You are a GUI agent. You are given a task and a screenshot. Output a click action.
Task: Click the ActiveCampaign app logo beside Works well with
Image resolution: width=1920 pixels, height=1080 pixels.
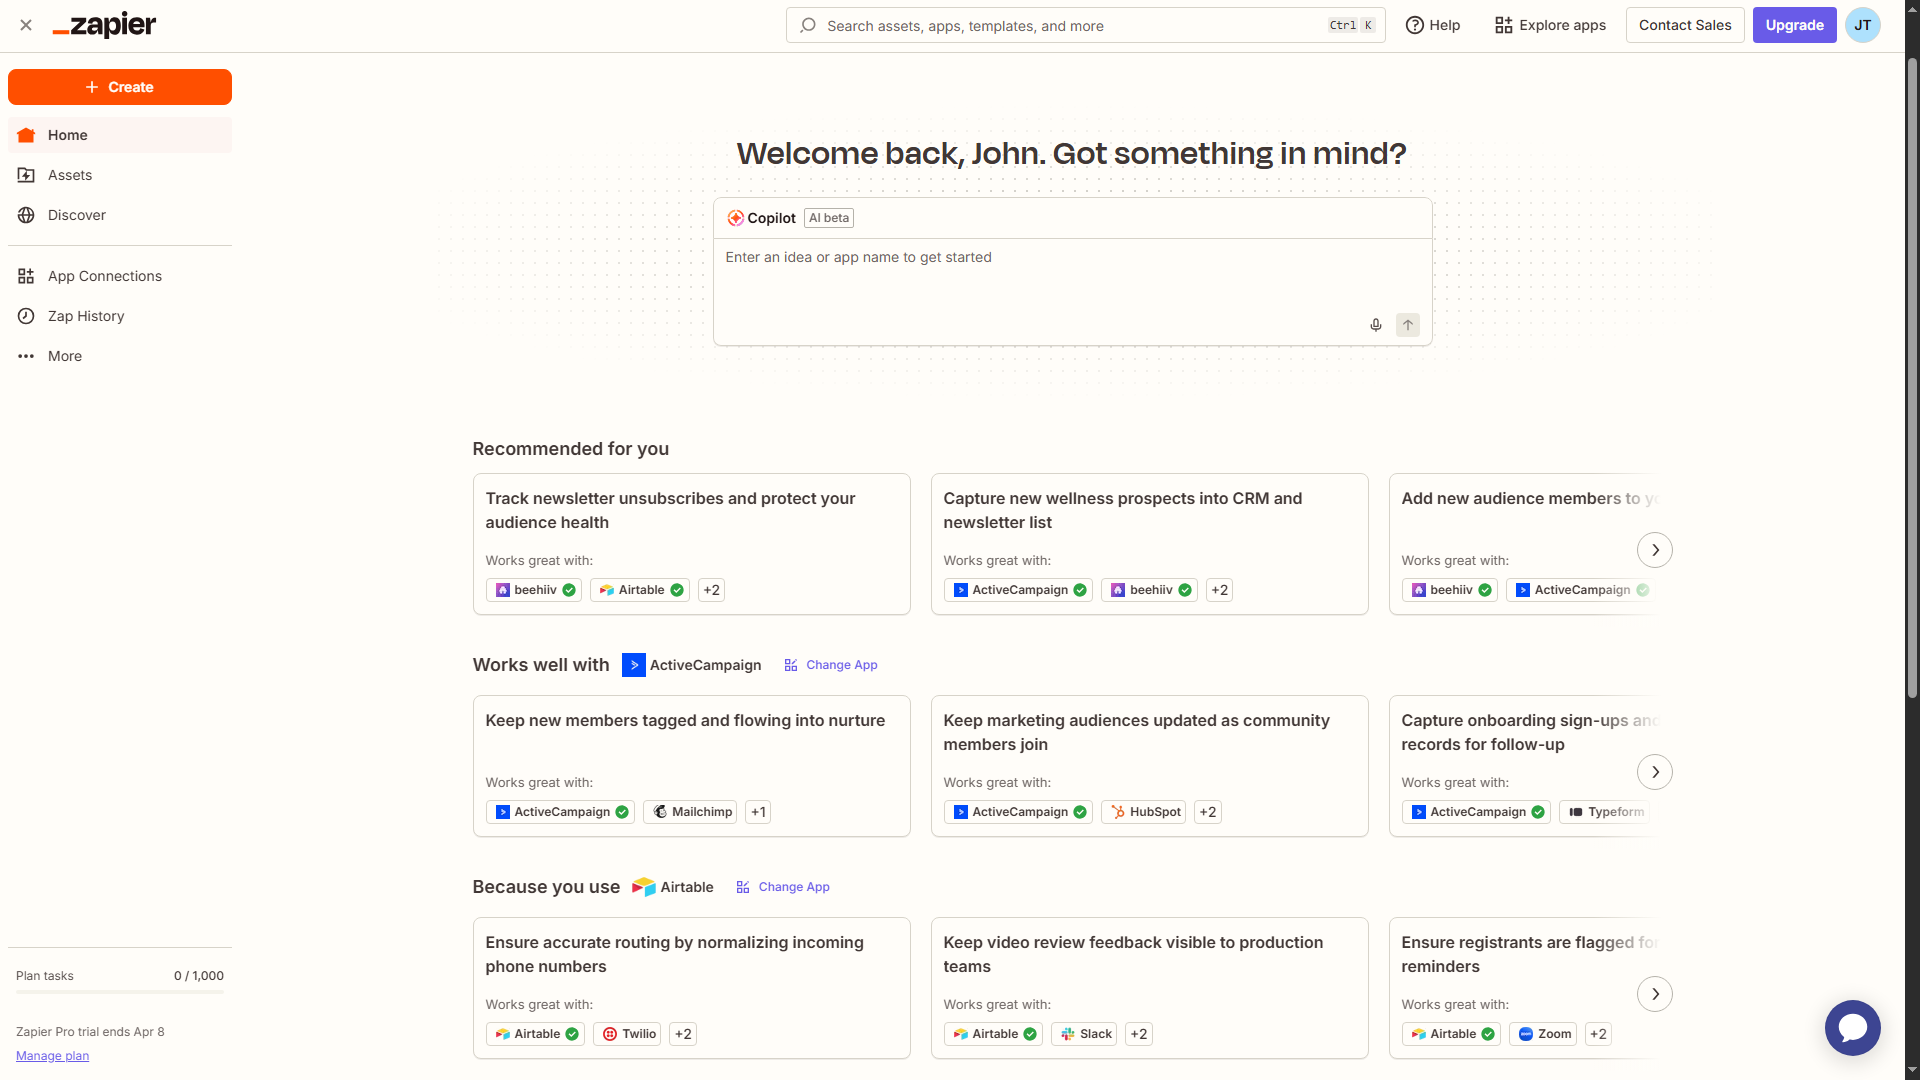pyautogui.click(x=633, y=665)
